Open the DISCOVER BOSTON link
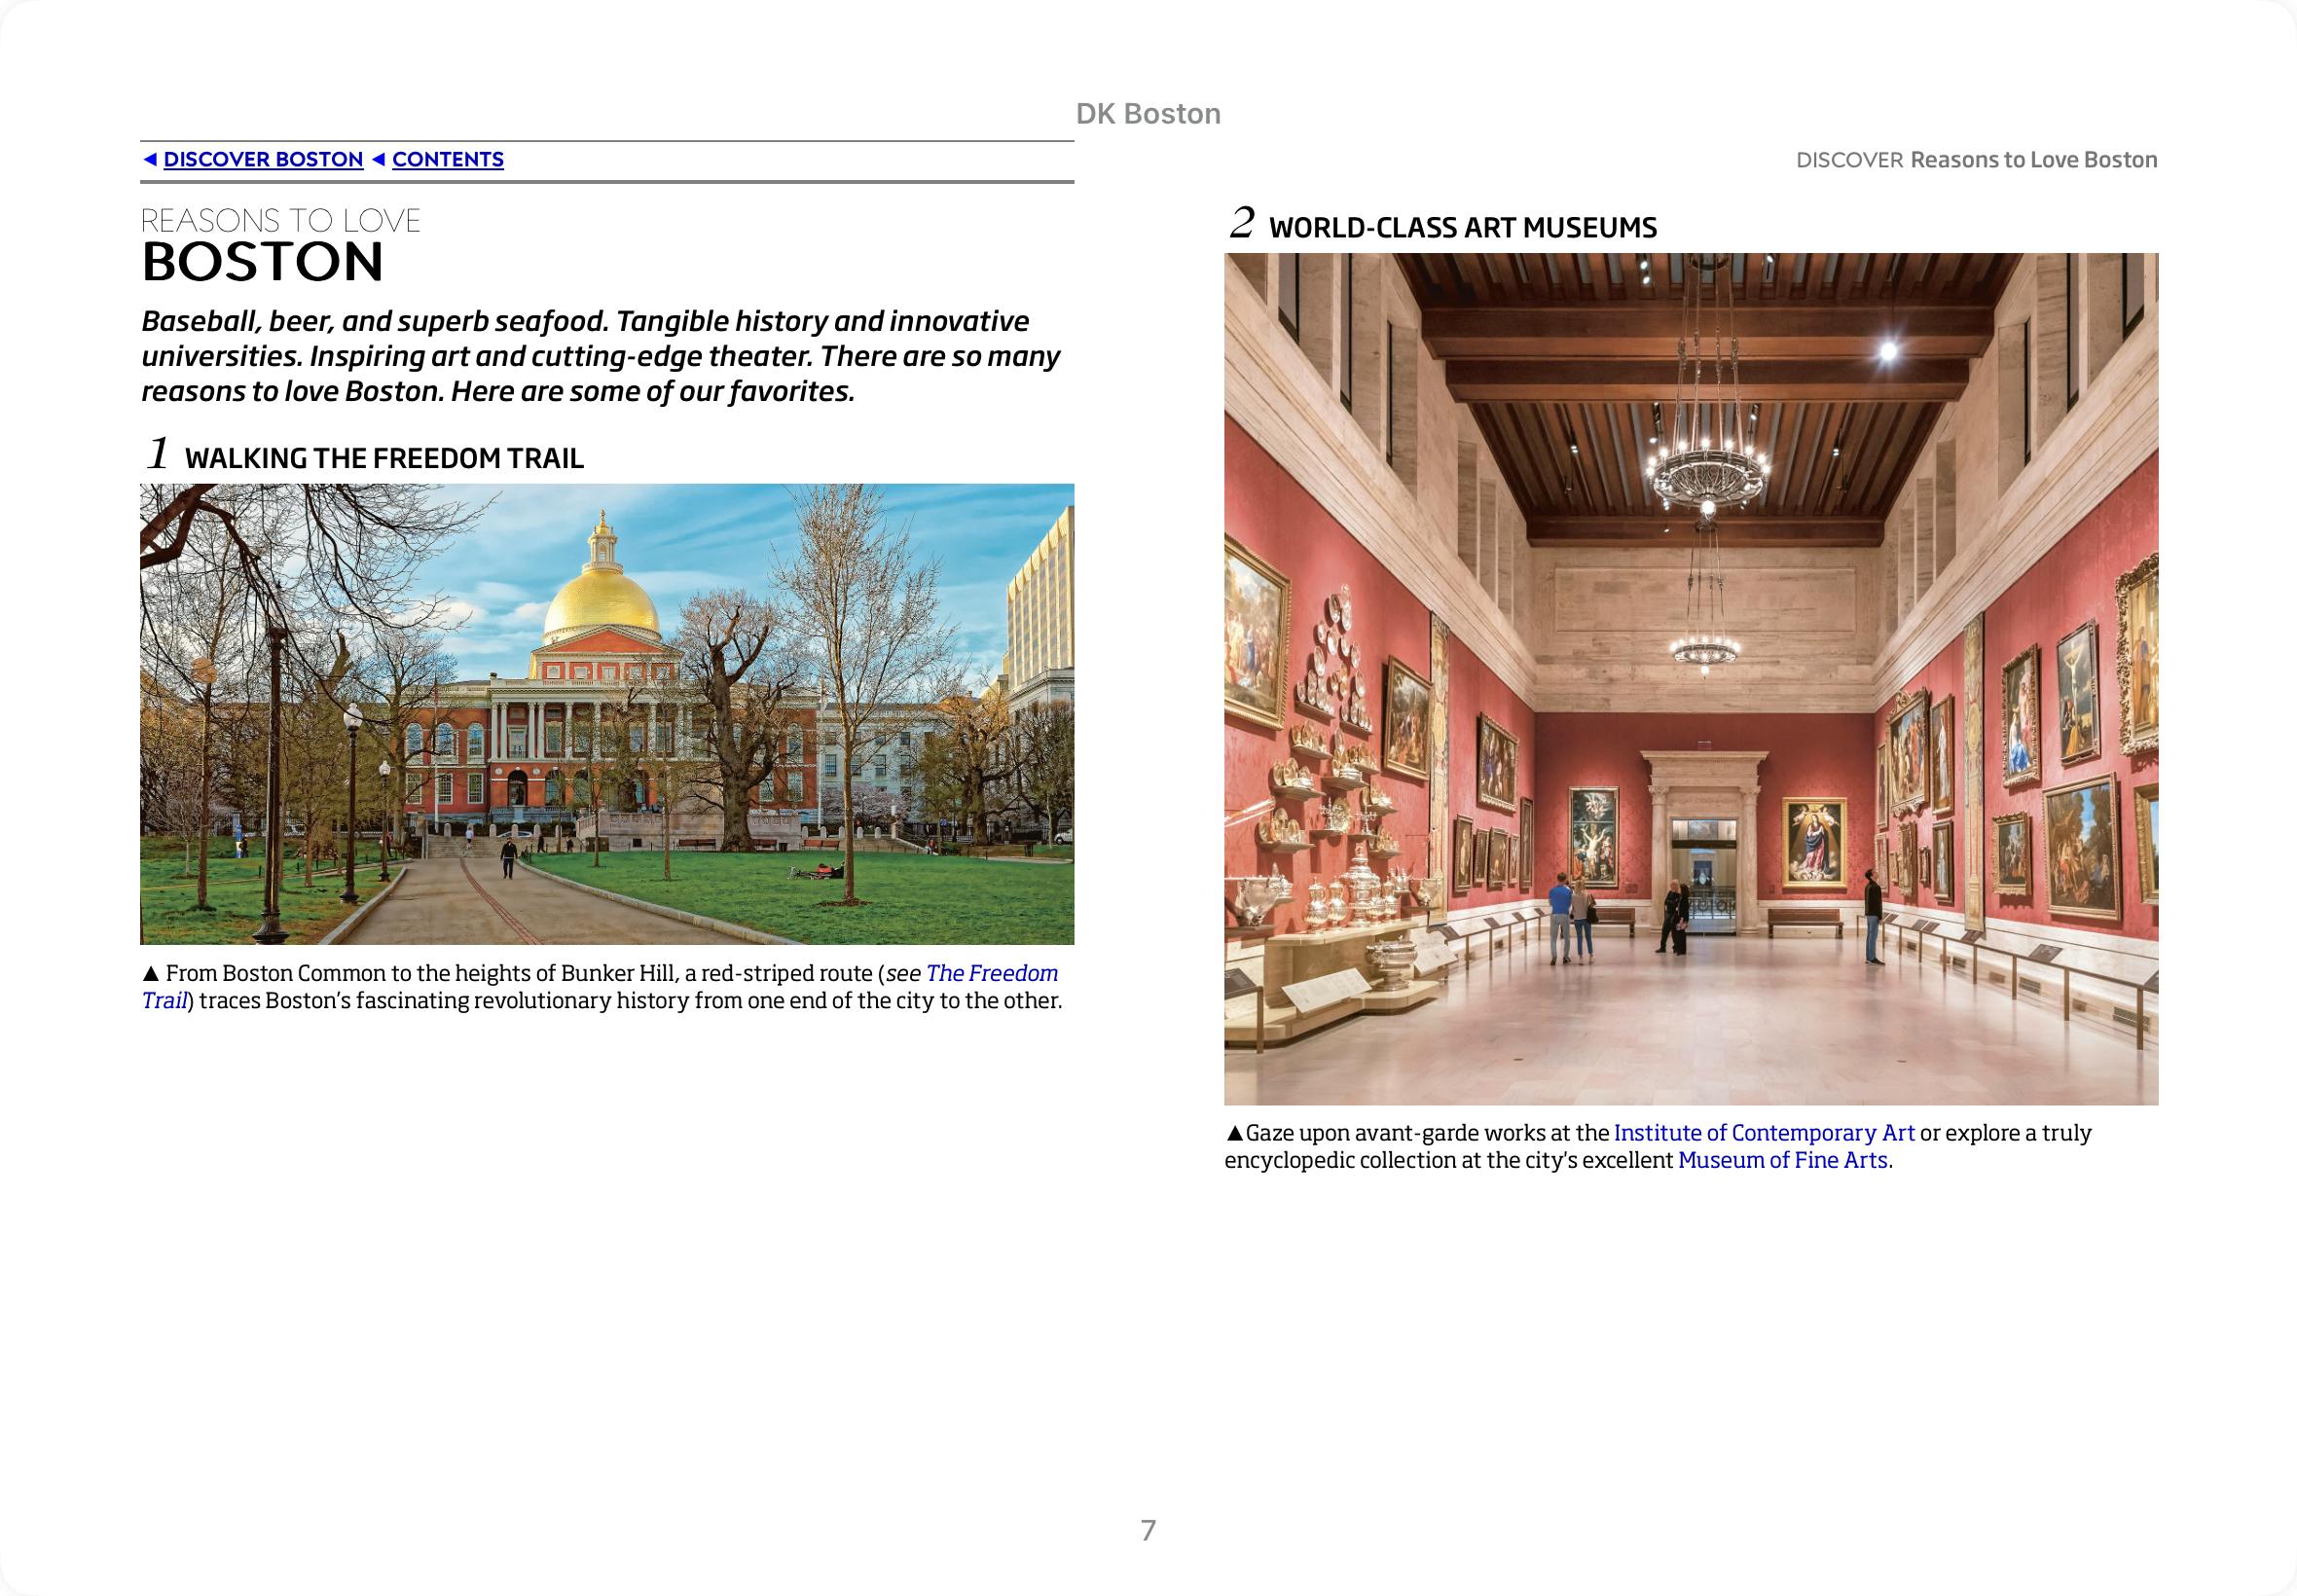The image size is (2297, 1596). 263,160
